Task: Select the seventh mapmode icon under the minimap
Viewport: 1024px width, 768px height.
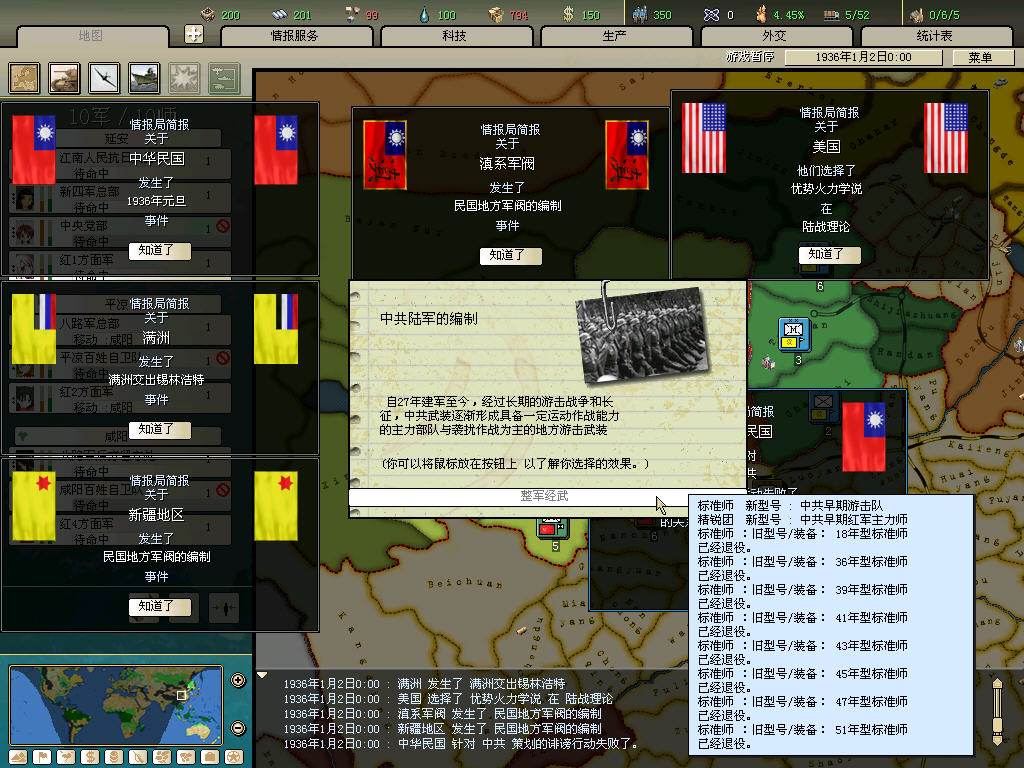Action: click(162, 757)
